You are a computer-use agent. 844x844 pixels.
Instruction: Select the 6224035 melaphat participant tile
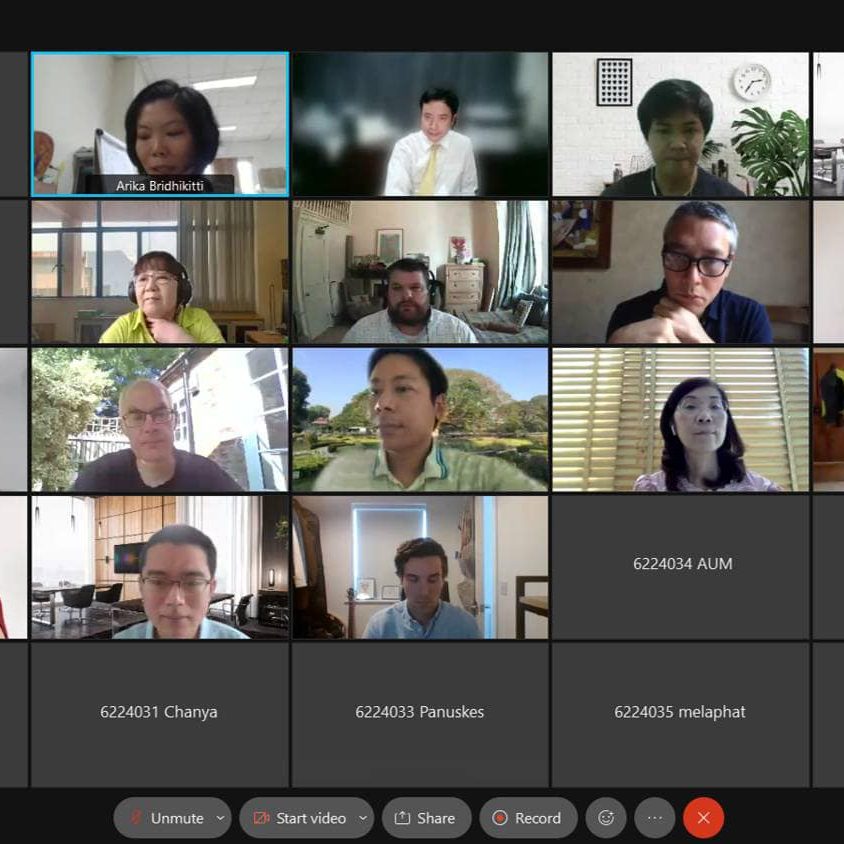681,714
